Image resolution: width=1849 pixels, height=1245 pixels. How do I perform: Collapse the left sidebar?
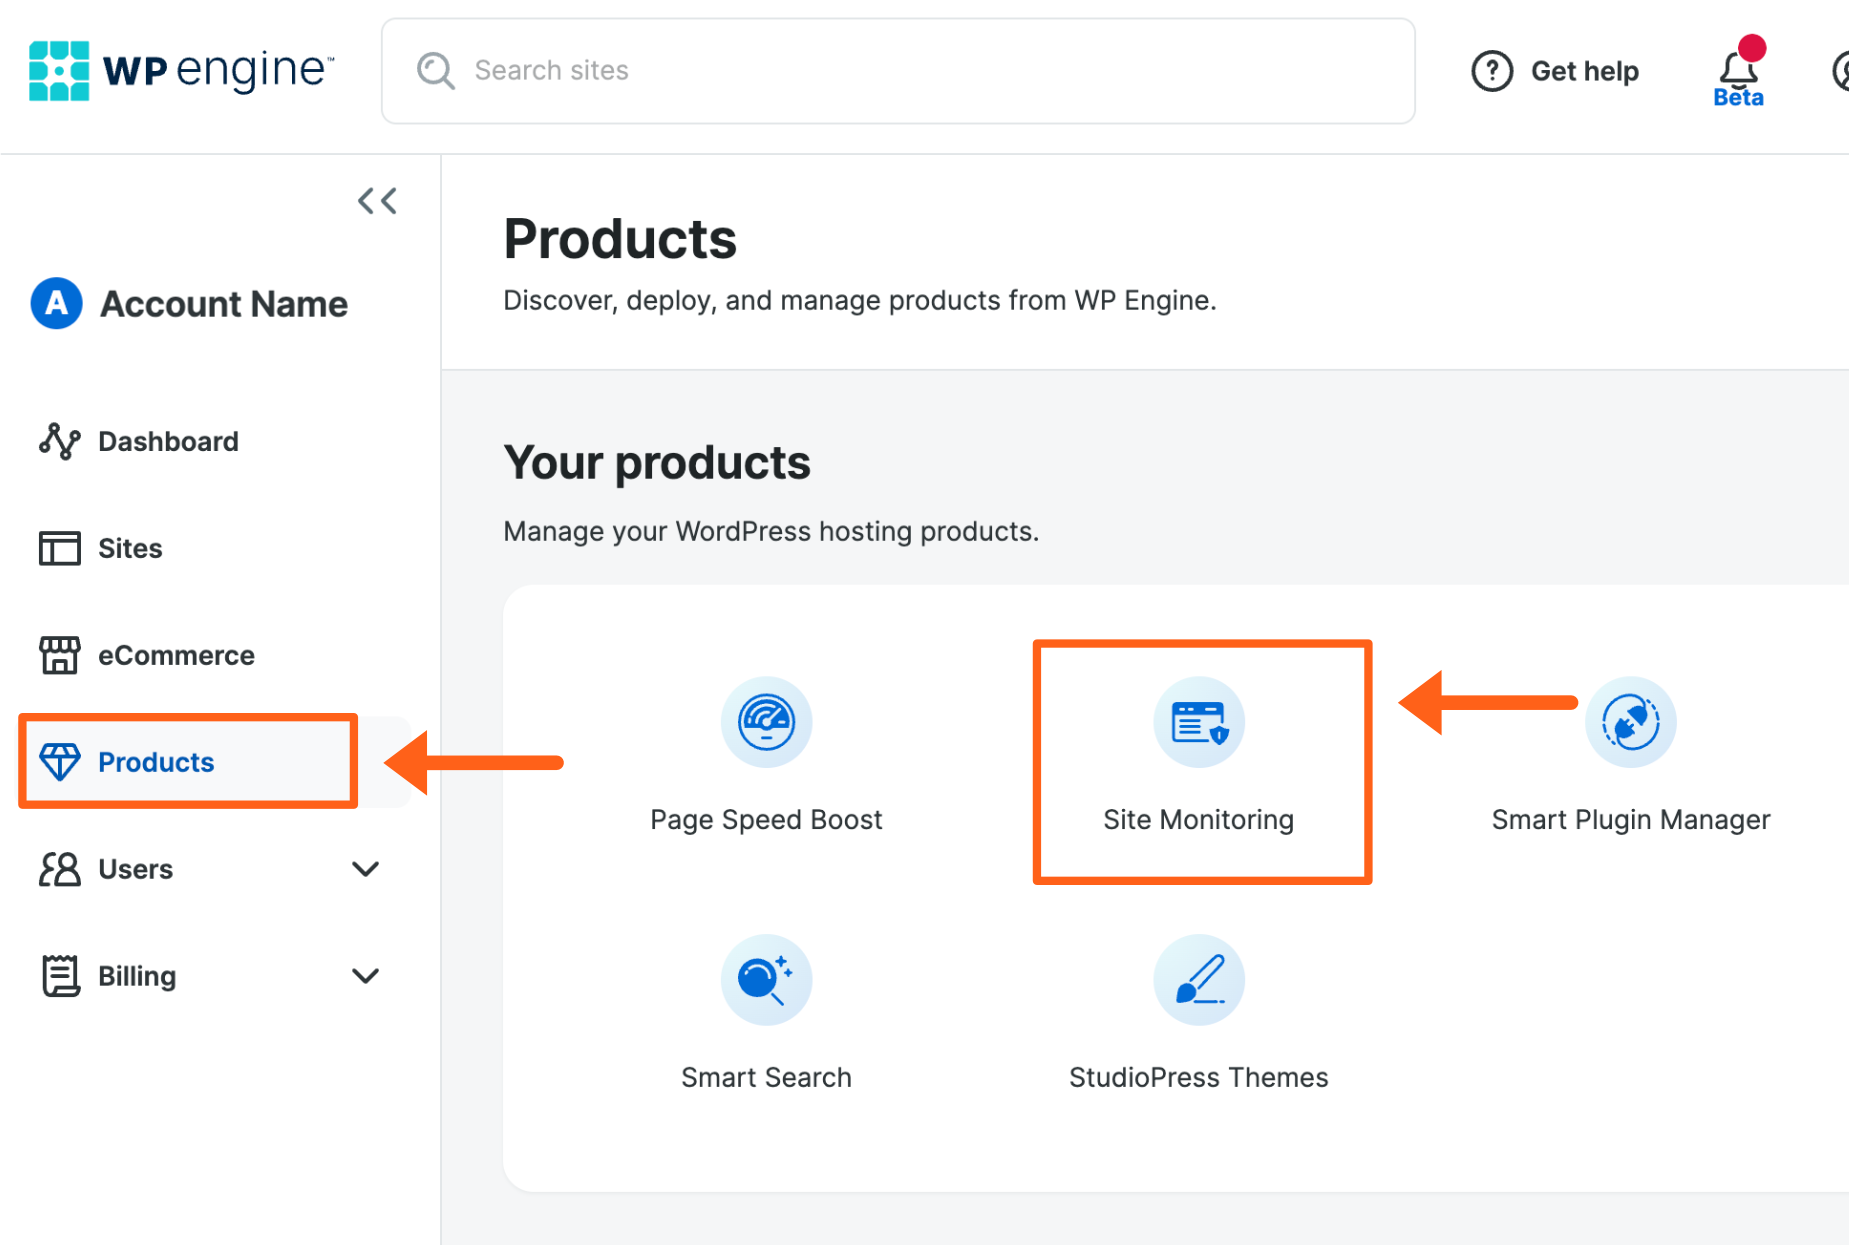tap(377, 200)
